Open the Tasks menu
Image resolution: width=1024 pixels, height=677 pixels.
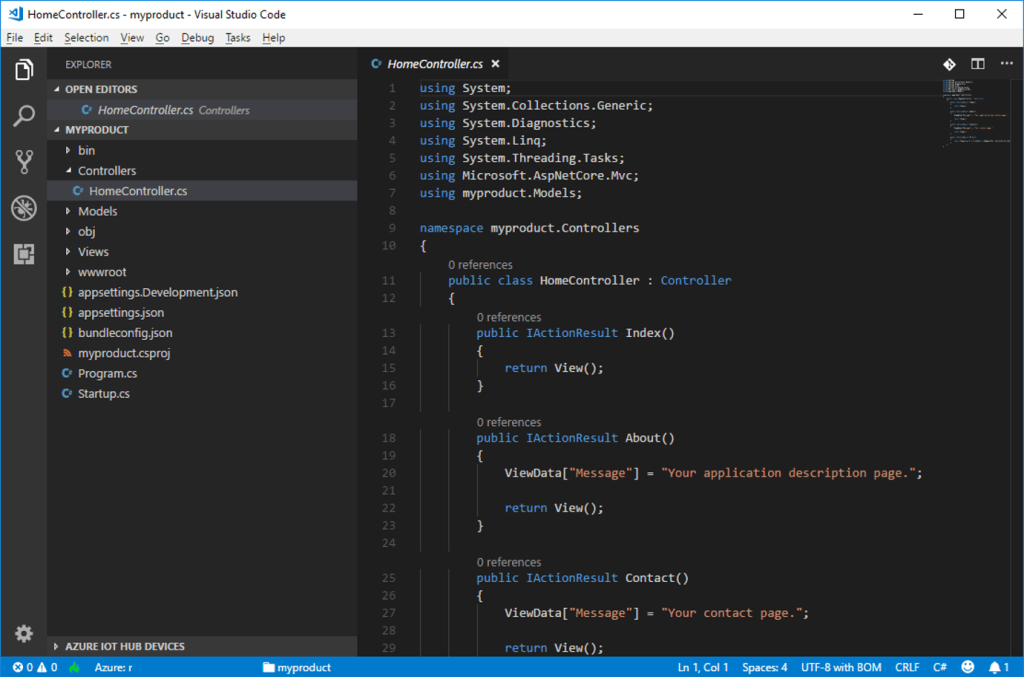pyautogui.click(x=237, y=37)
